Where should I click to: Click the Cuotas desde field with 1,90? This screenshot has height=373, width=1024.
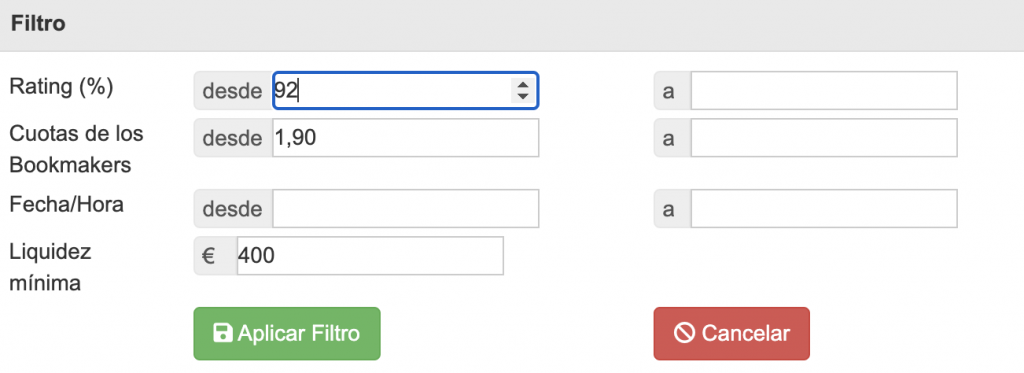pyautogui.click(x=406, y=138)
